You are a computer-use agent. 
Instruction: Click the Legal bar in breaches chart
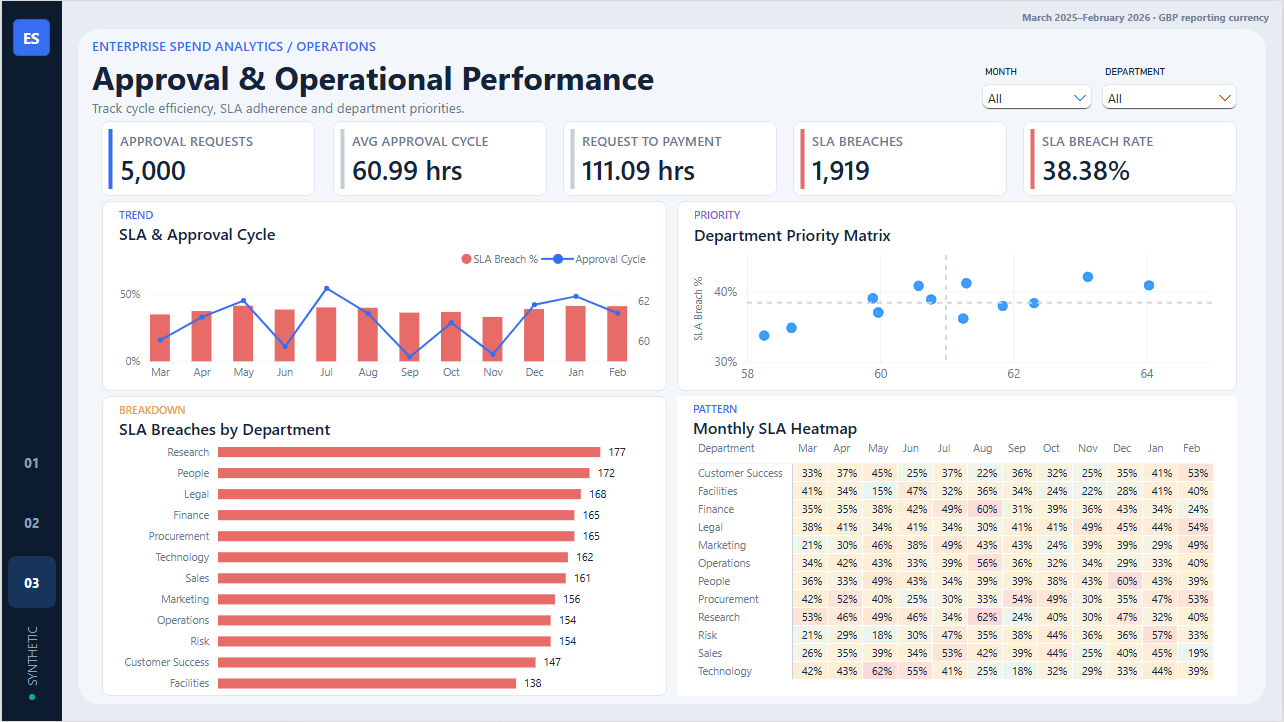pyautogui.click(x=399, y=494)
